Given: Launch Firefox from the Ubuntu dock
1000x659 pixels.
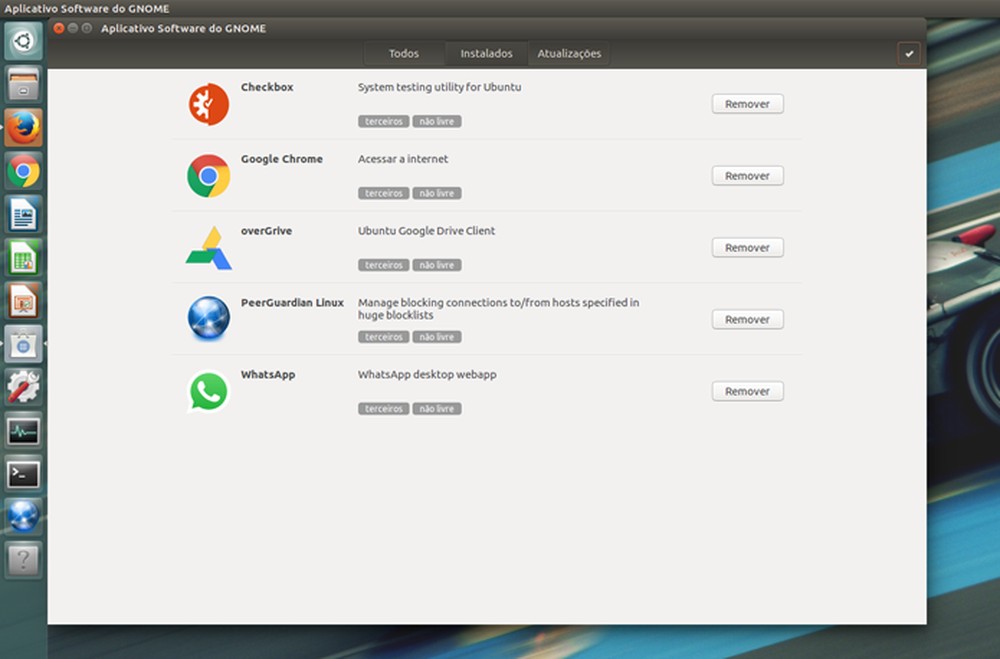Looking at the screenshot, I should pos(23,128).
